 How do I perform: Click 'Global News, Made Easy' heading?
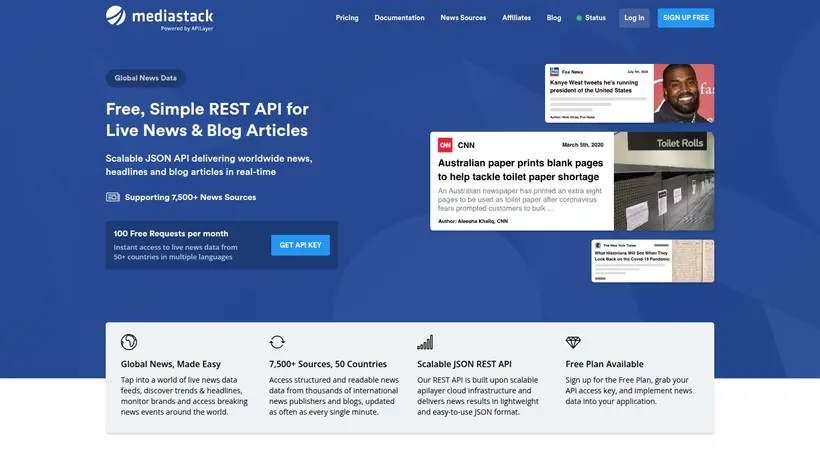tap(170, 364)
